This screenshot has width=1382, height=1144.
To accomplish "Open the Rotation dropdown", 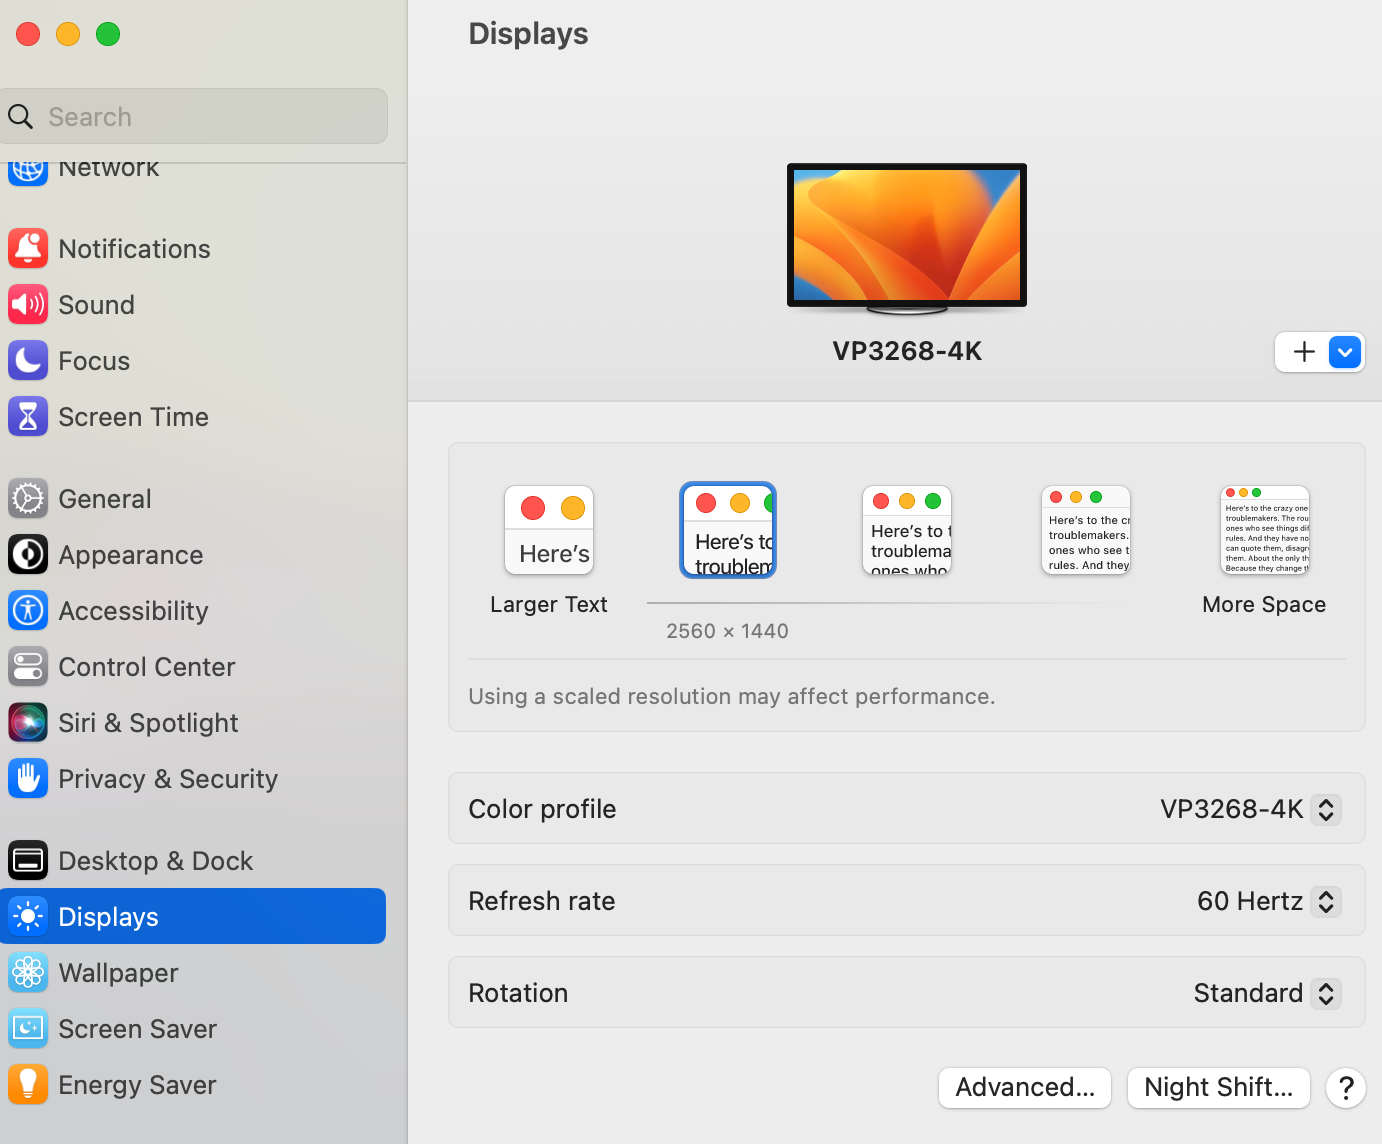I will (x=1326, y=993).
